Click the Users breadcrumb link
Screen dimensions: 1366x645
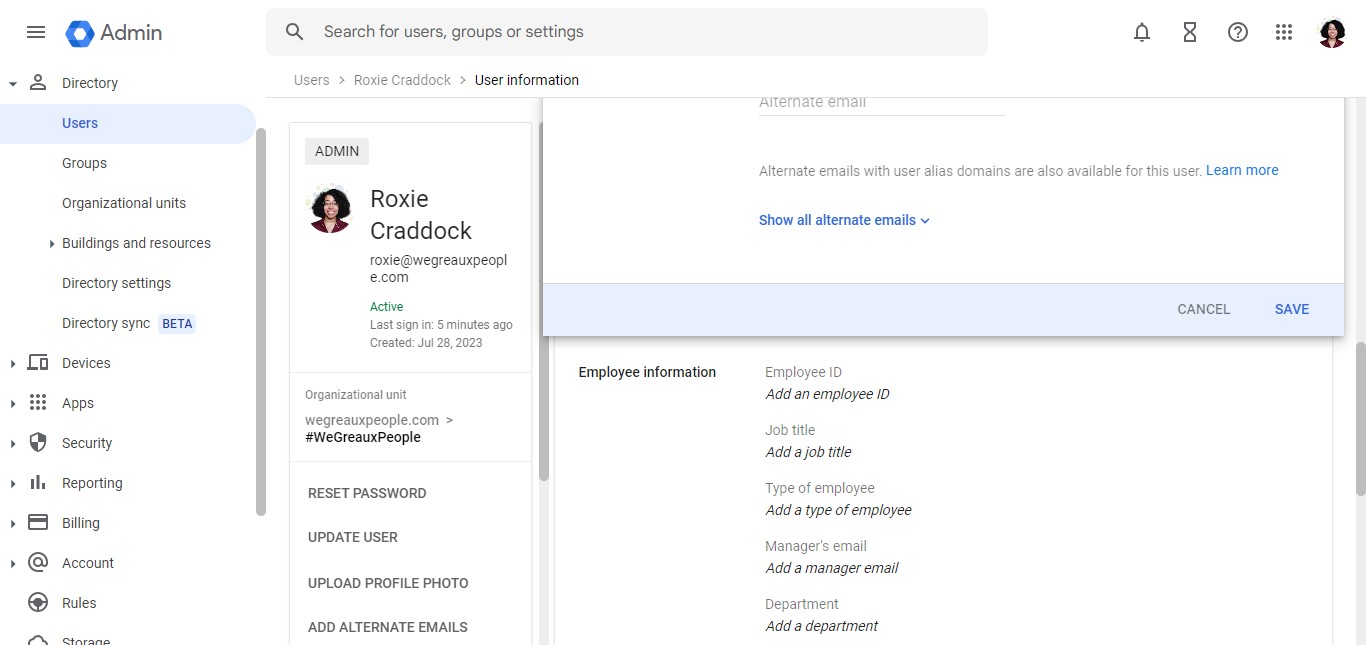[311, 80]
